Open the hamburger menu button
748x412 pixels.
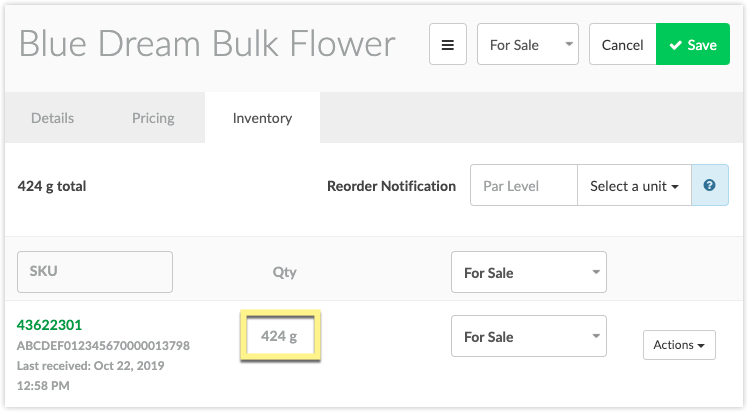447,44
